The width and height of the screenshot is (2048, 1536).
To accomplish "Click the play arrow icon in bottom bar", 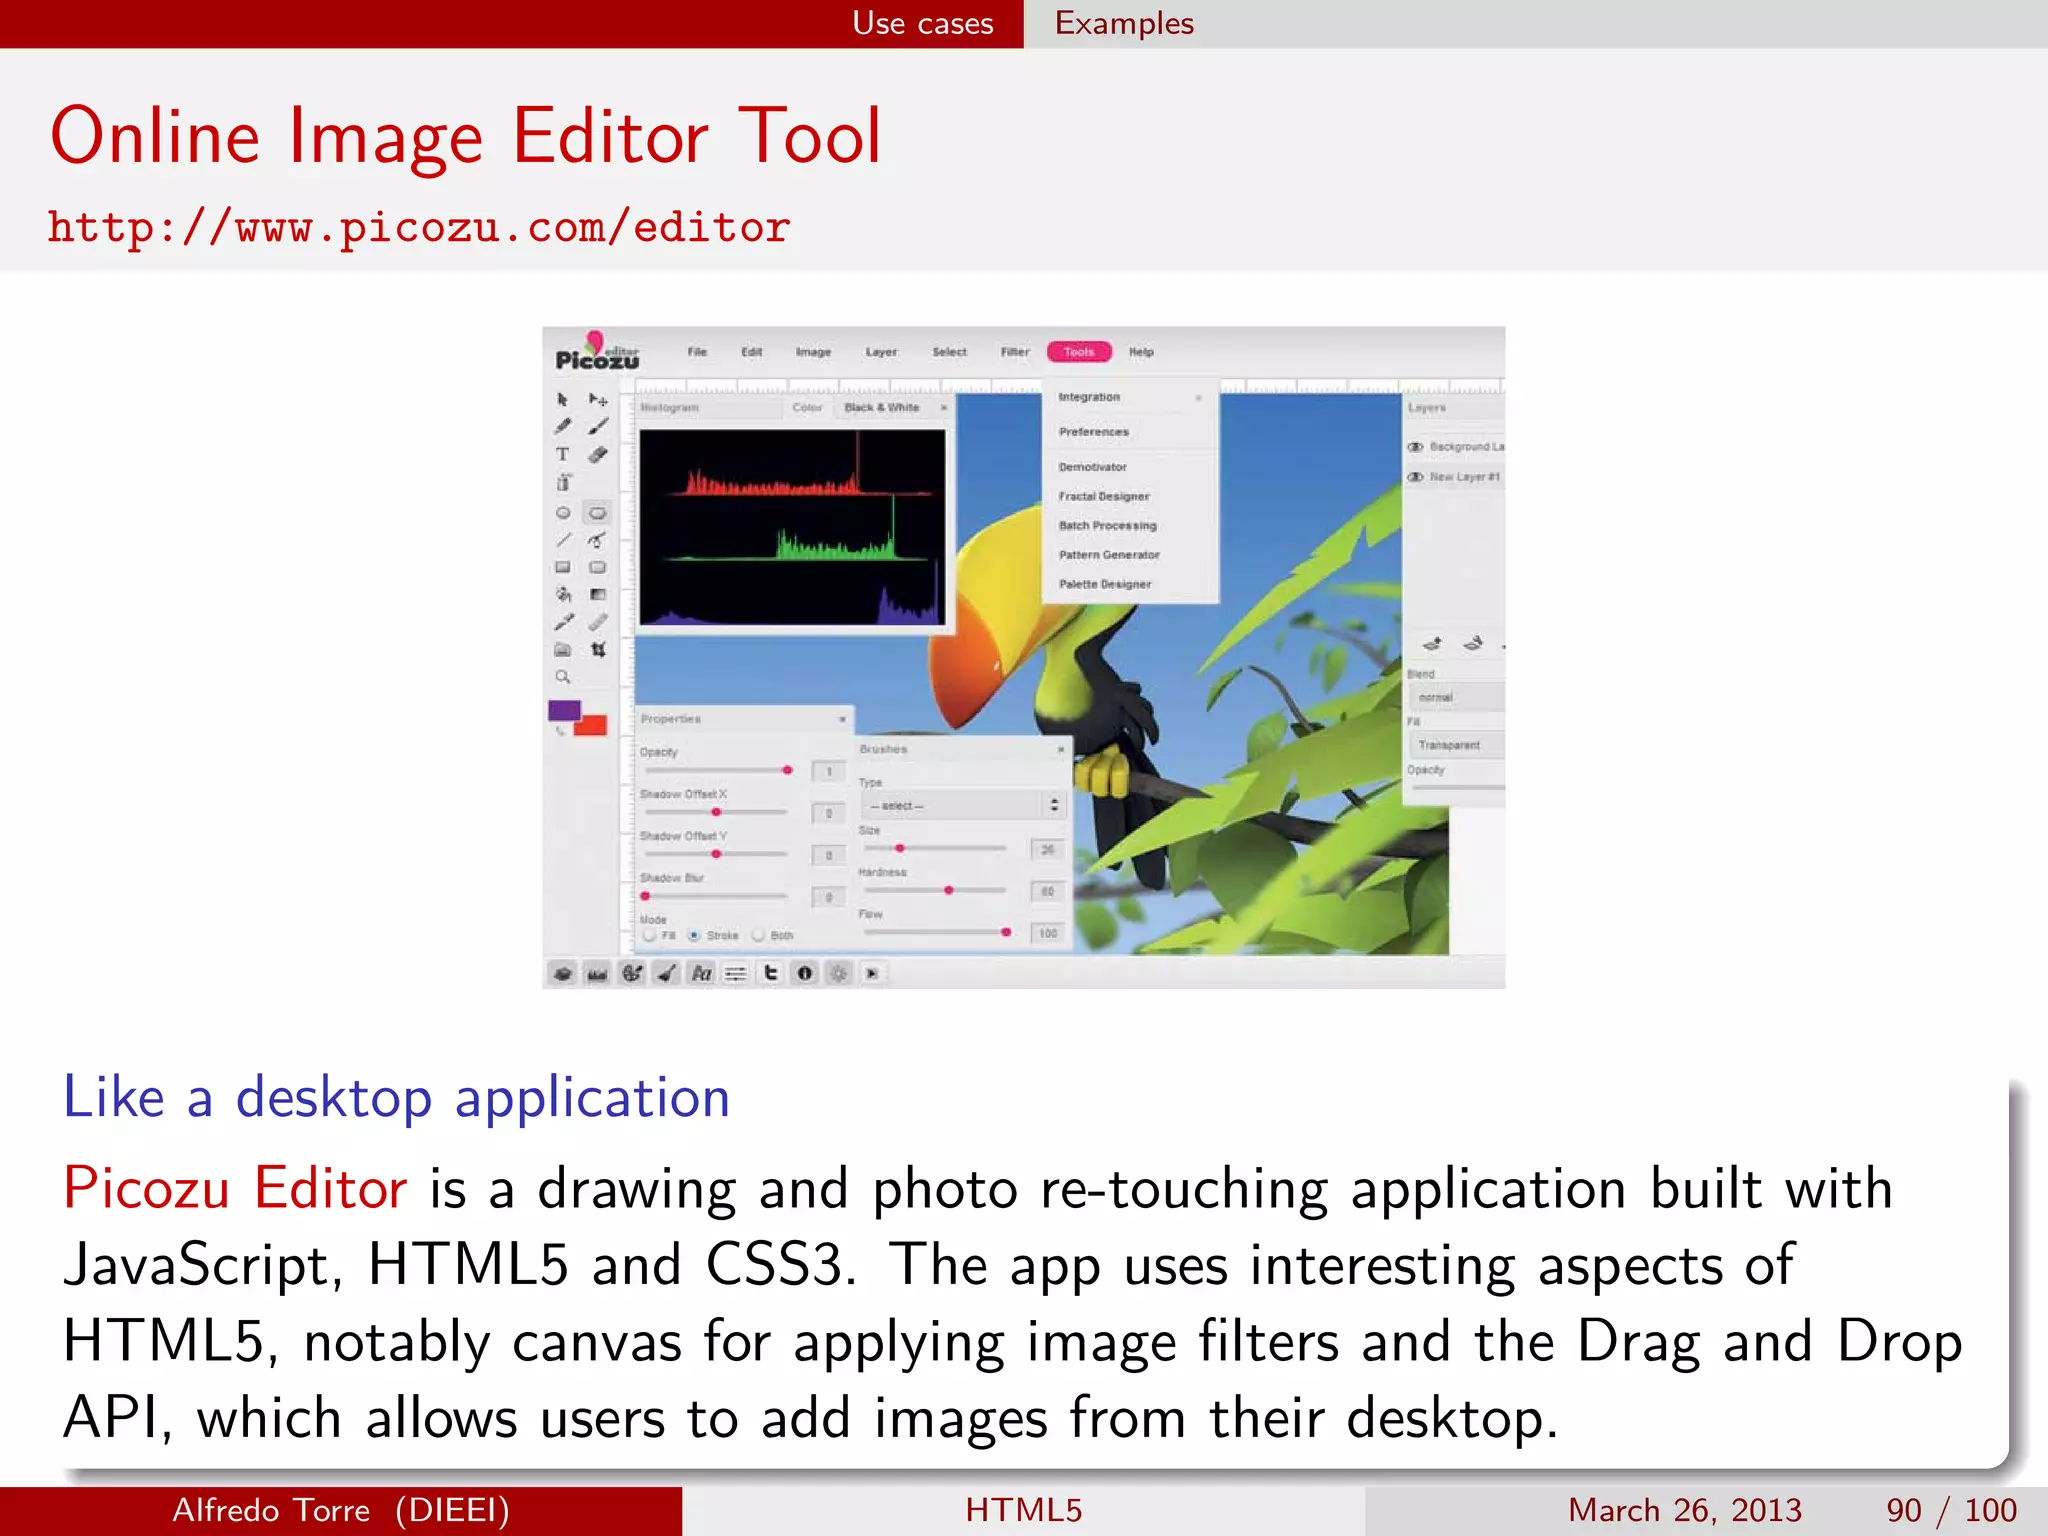I will point(872,973).
